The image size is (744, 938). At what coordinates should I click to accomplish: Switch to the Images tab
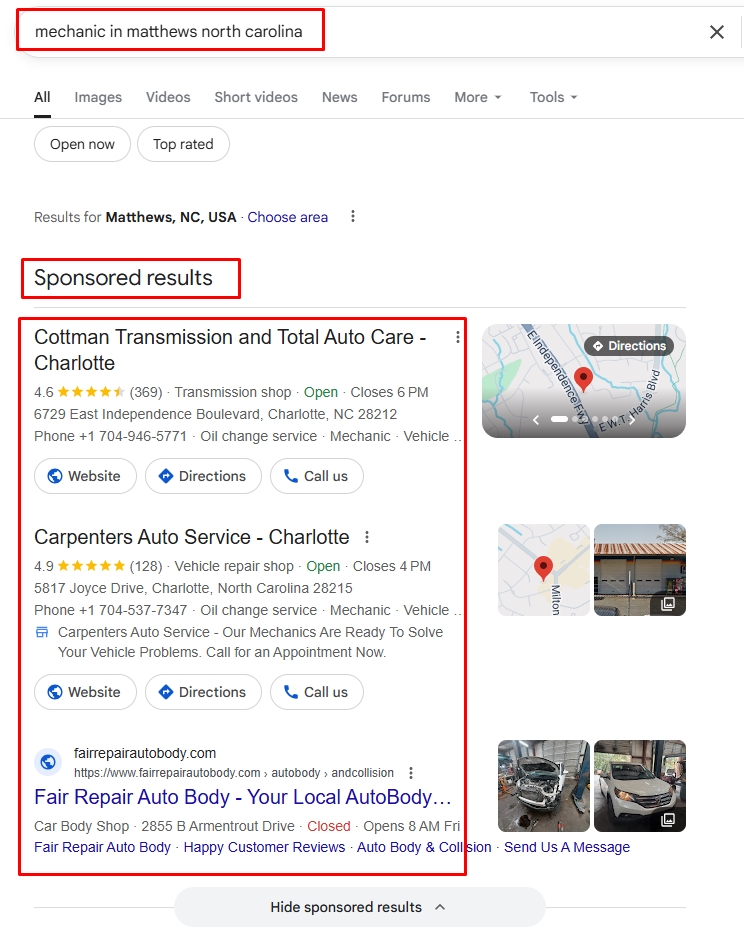tap(98, 97)
